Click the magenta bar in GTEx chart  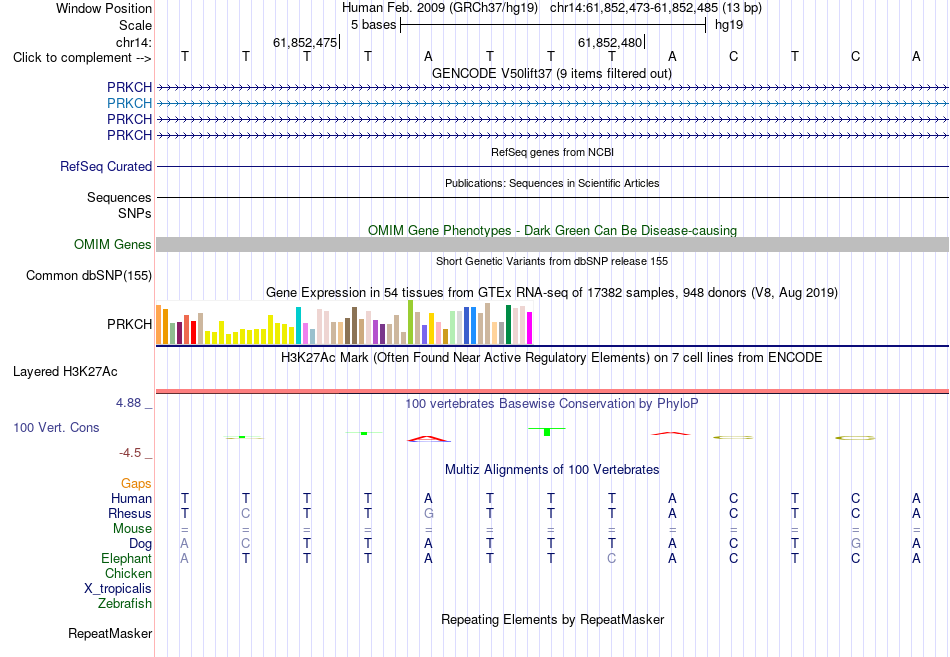[x=530, y=328]
